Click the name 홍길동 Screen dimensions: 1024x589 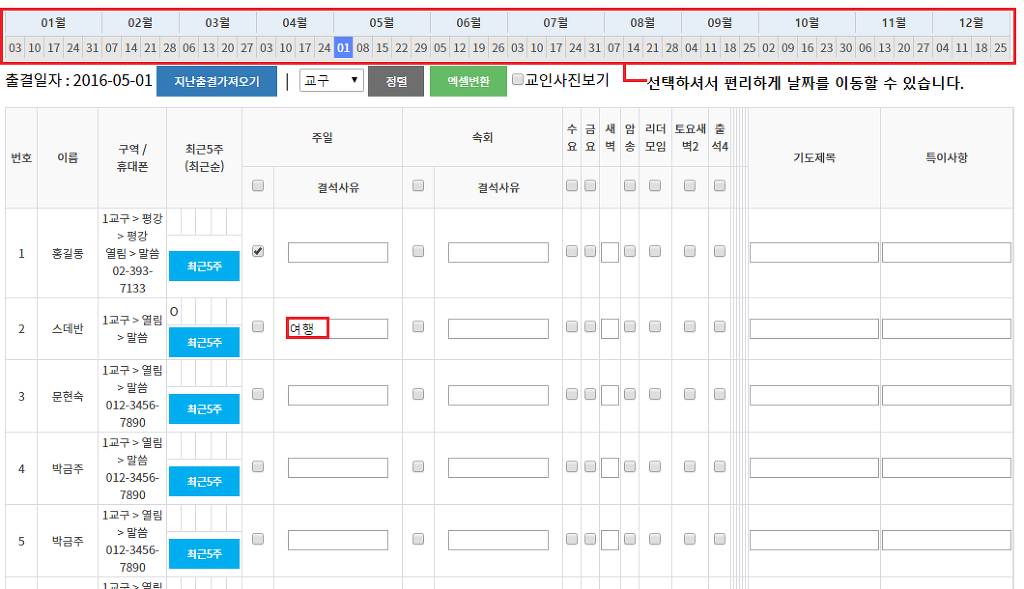(x=68, y=253)
